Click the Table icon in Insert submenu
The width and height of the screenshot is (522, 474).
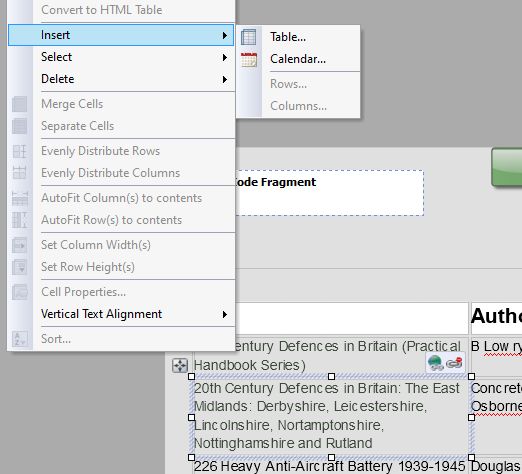coord(249,37)
